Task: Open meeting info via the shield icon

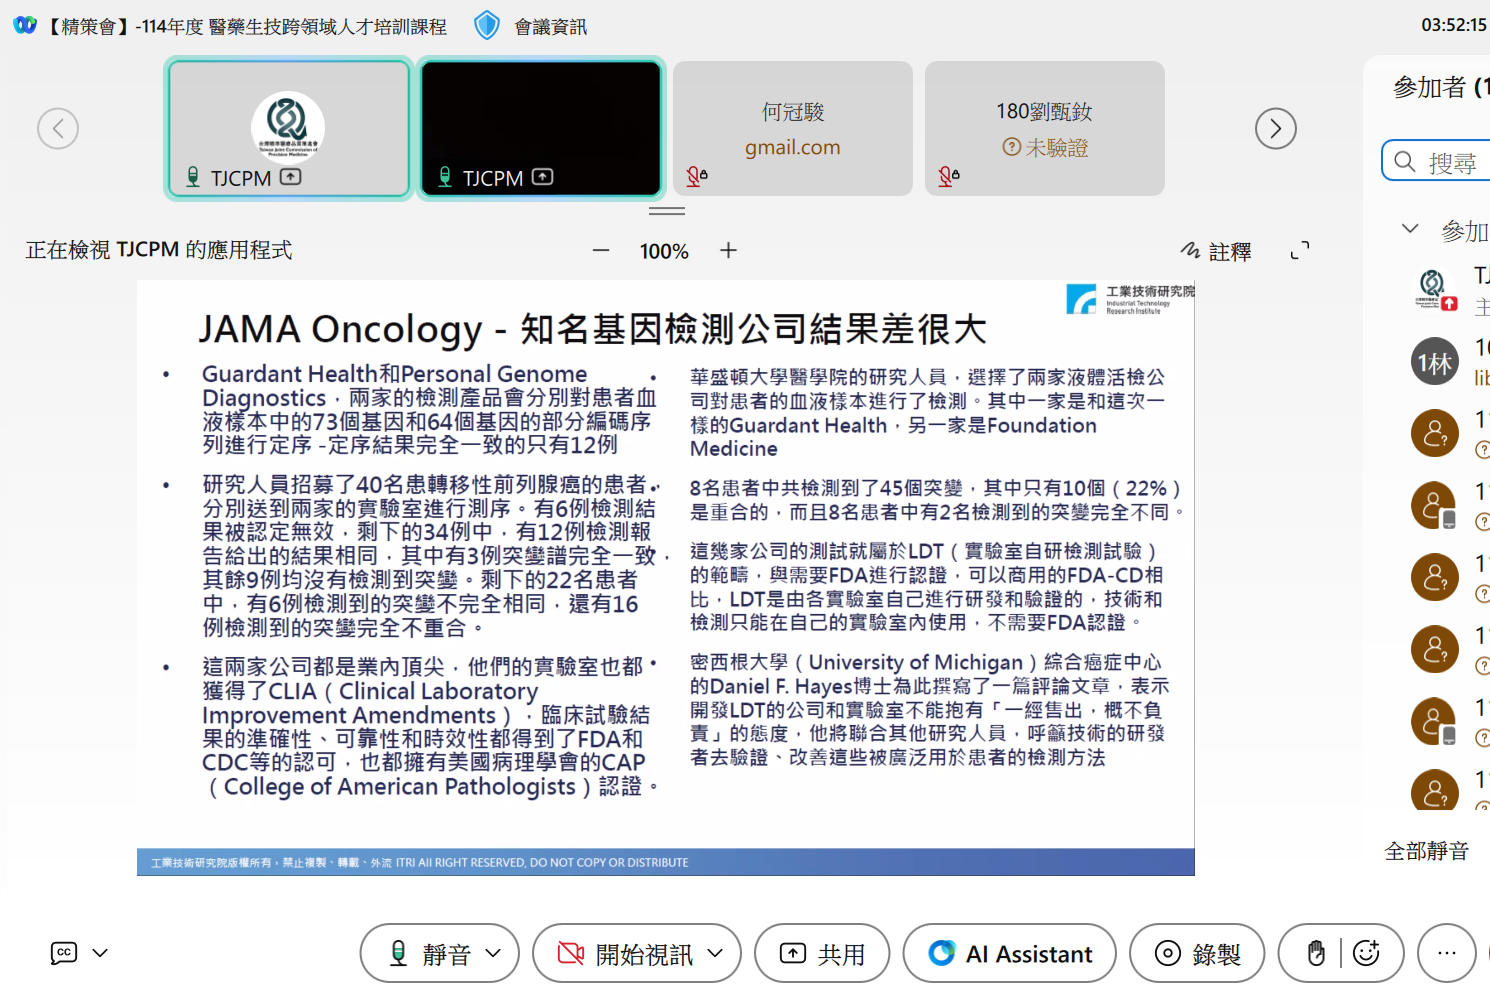Action: pos(487,25)
